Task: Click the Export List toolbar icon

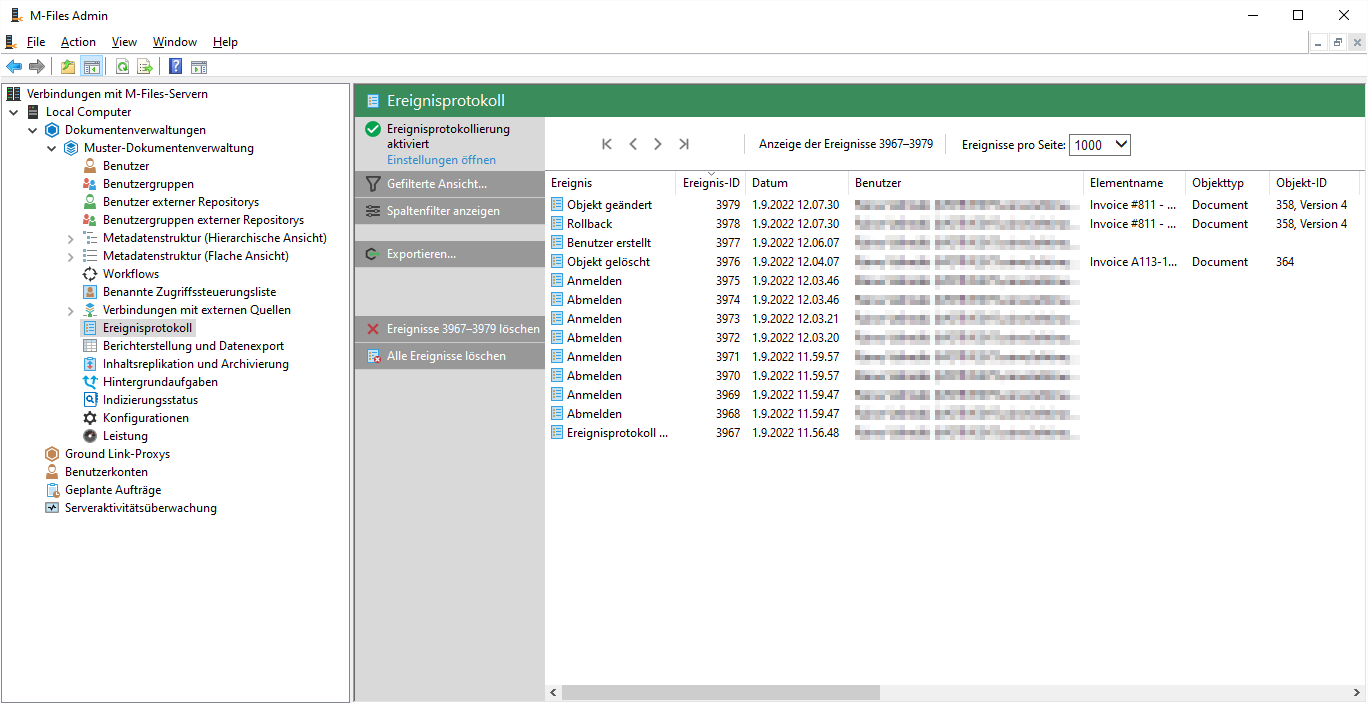Action: tap(145, 67)
